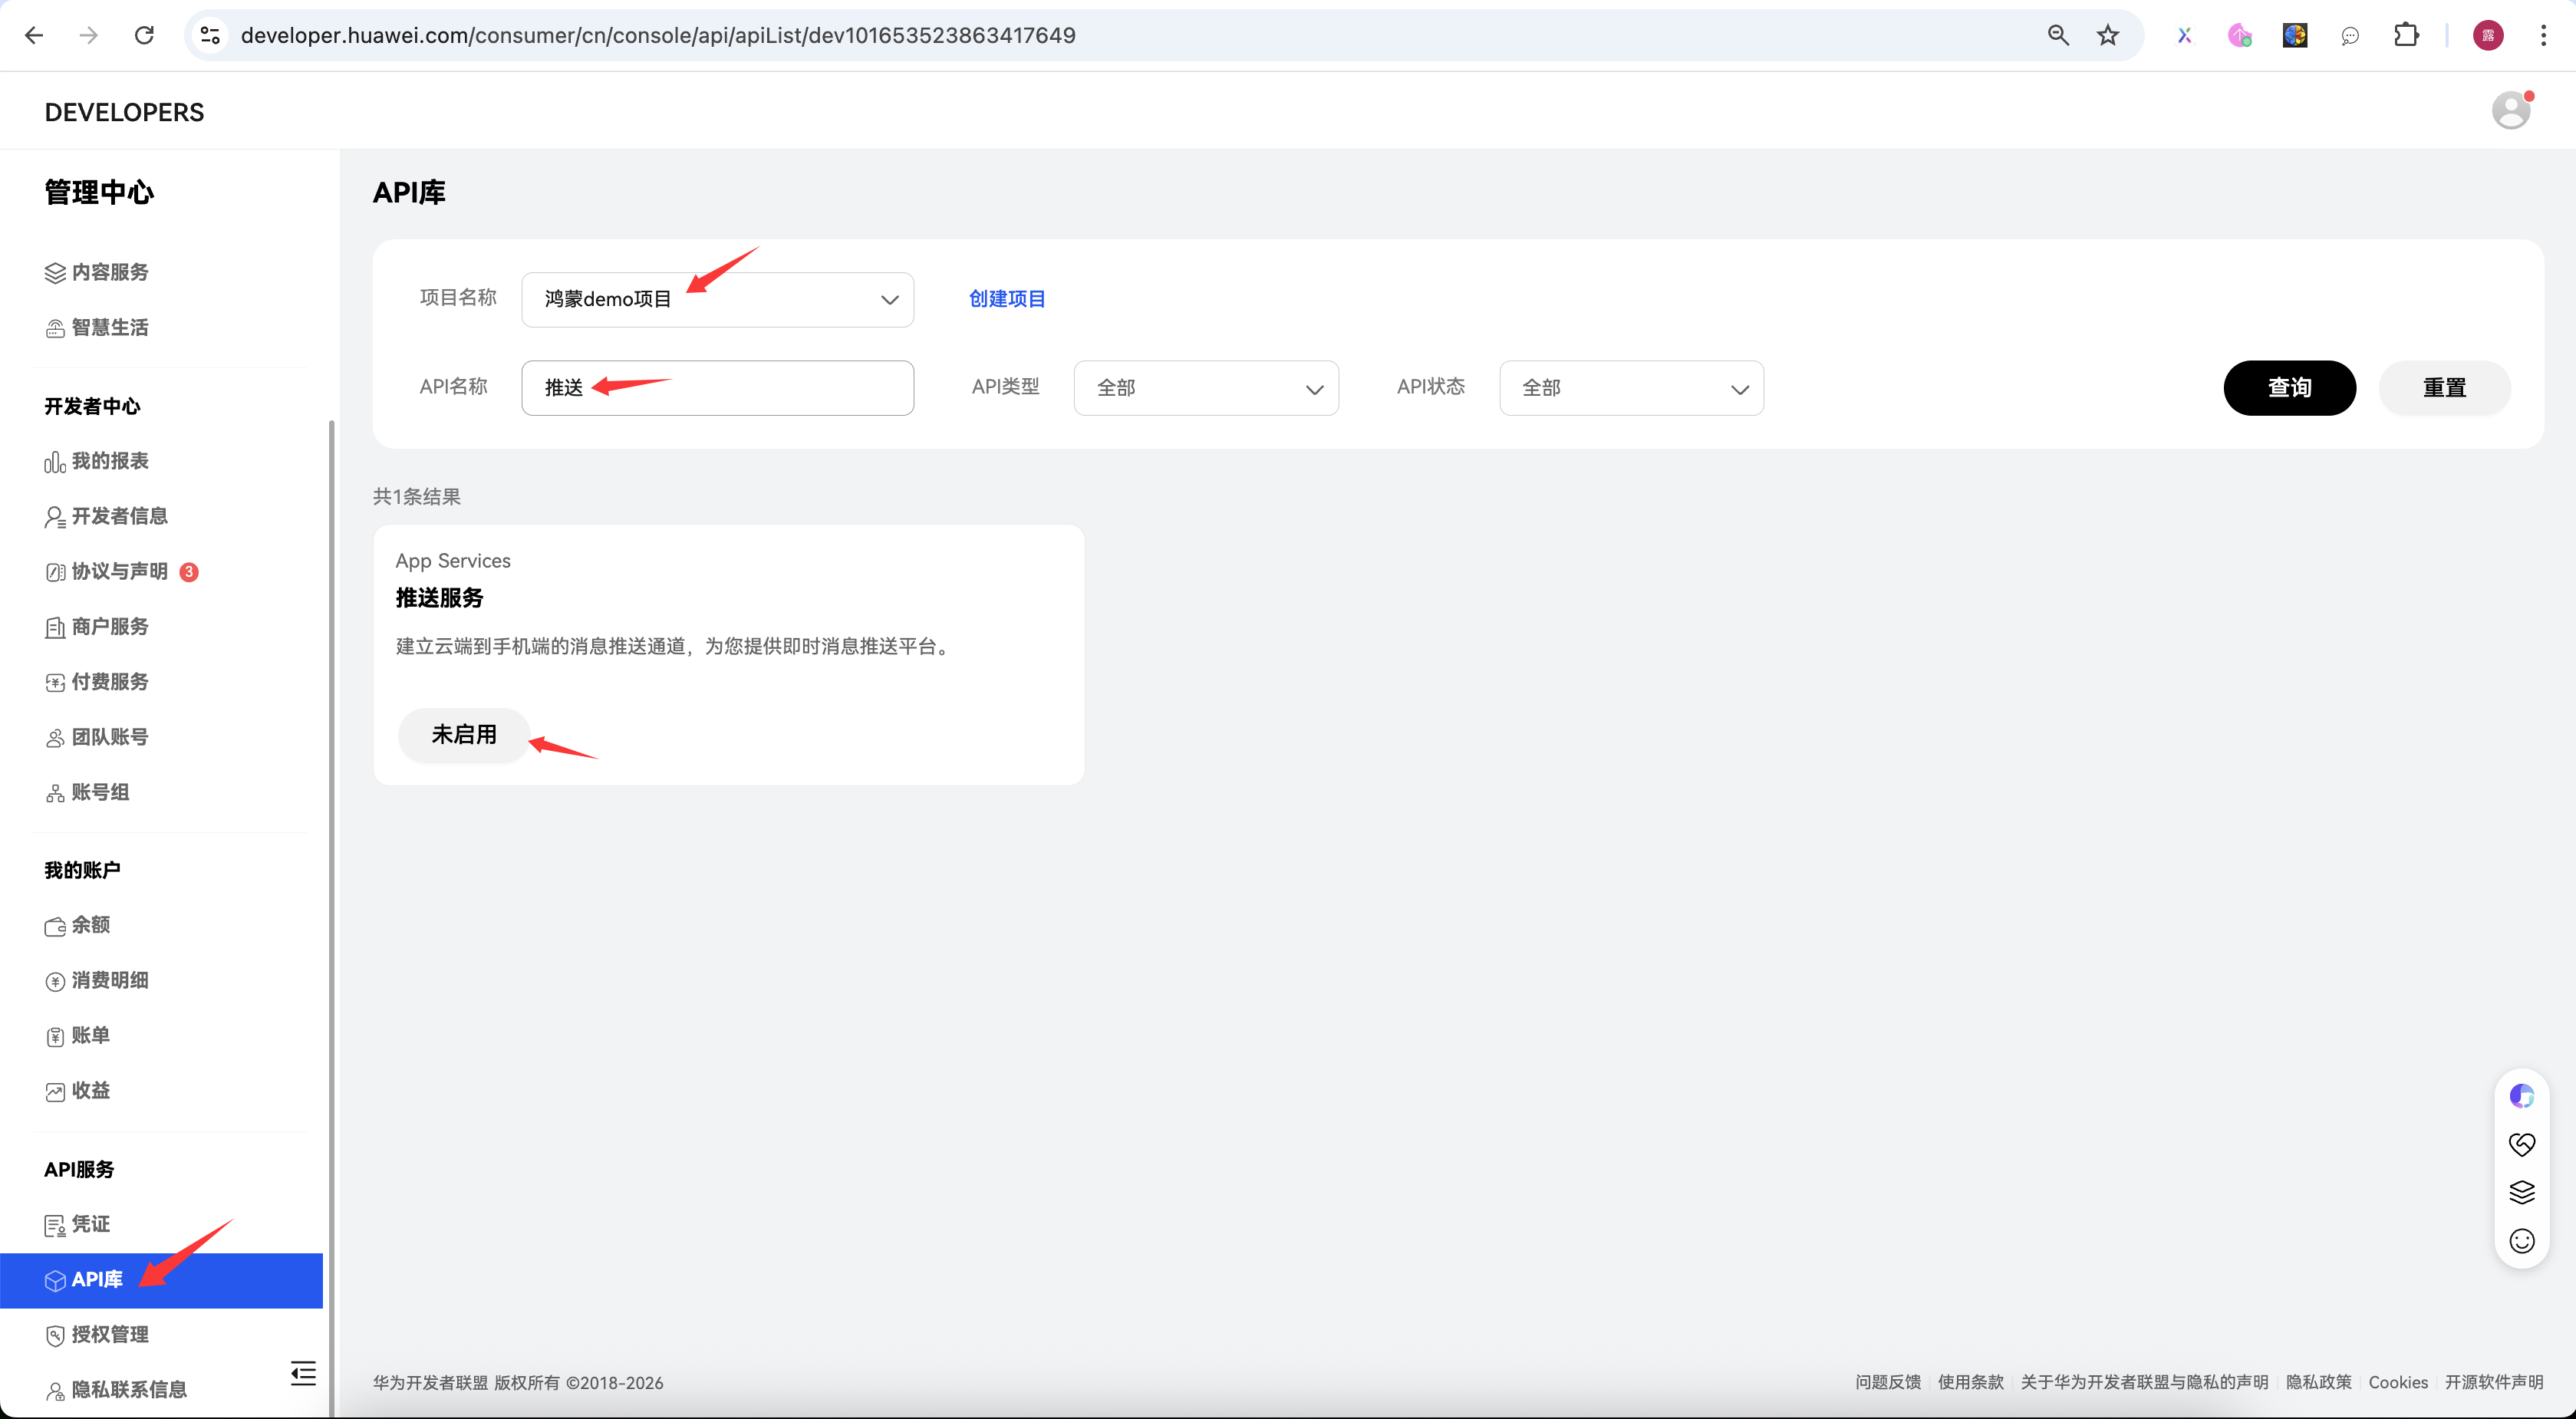Click the user avatar profile icon
The height and width of the screenshot is (1419, 2576).
(2510, 111)
